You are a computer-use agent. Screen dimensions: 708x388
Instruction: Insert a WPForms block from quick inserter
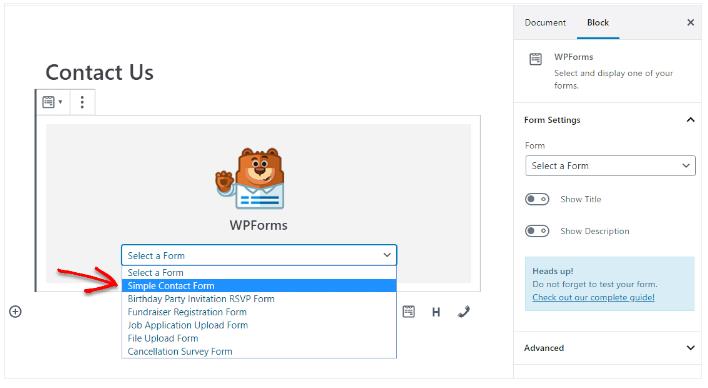pyautogui.click(x=409, y=312)
